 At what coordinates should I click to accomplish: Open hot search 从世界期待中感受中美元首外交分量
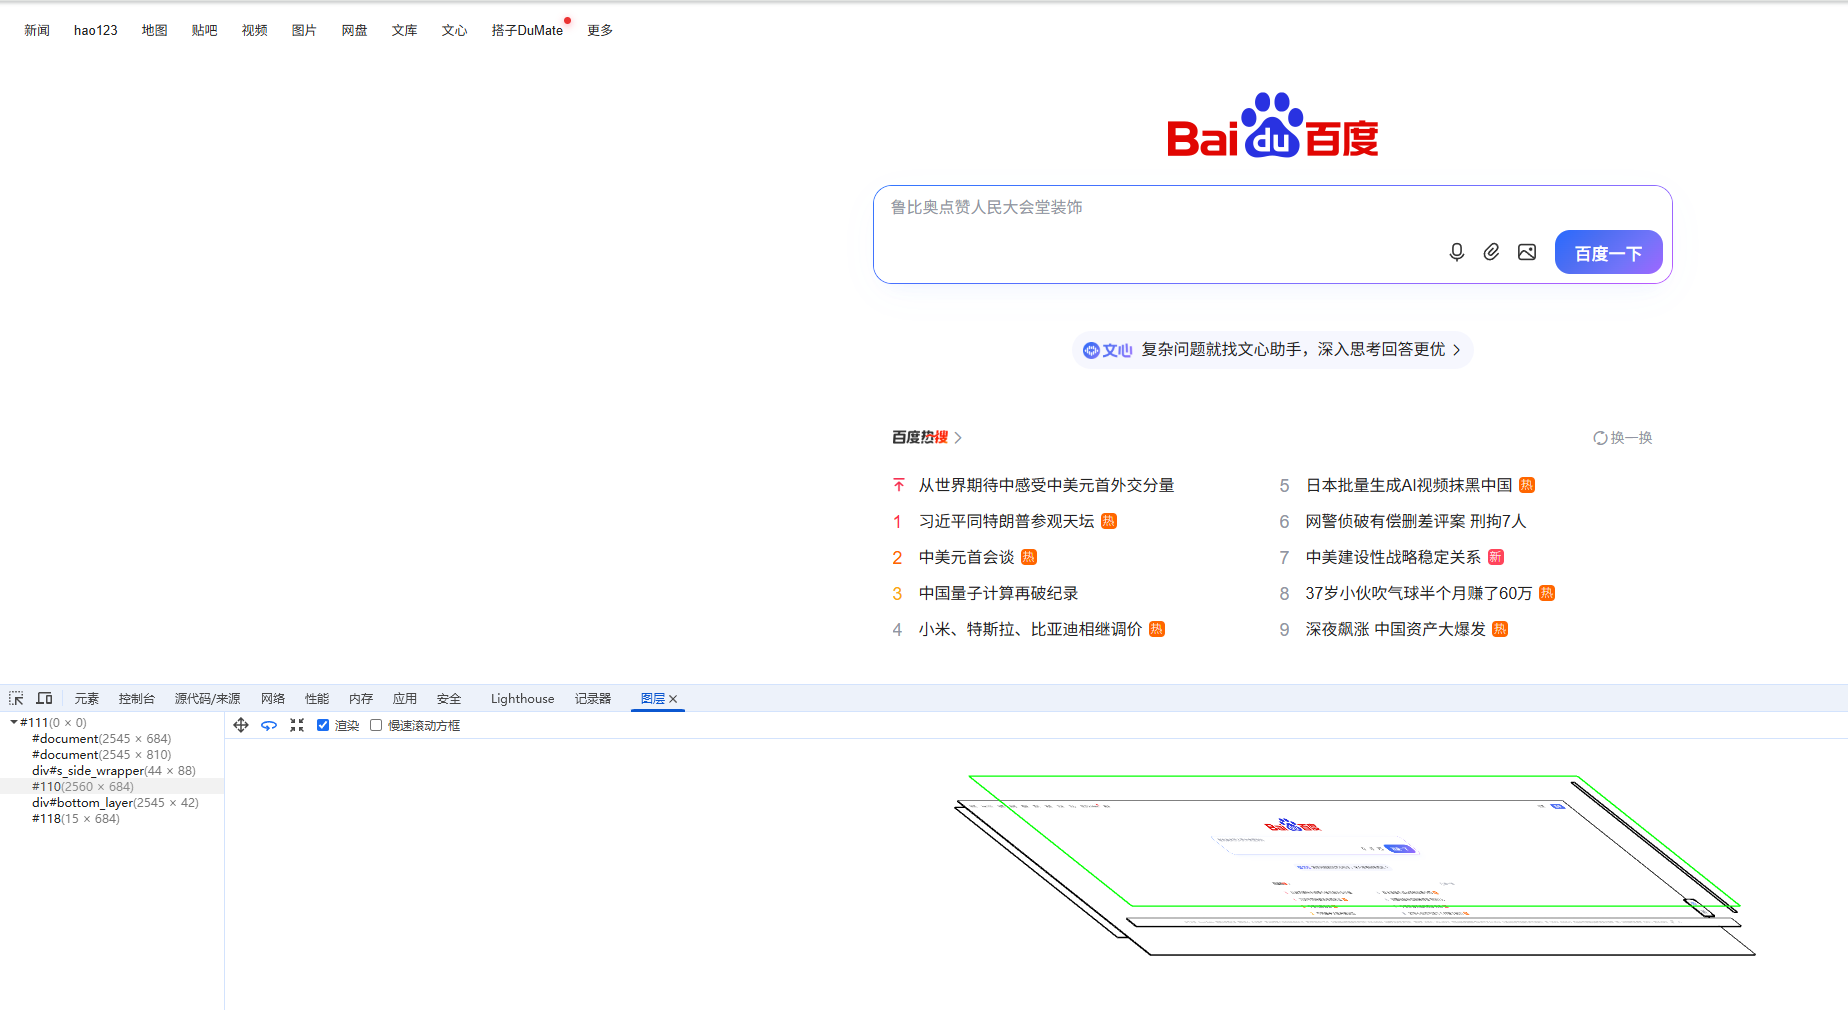pos(1046,485)
